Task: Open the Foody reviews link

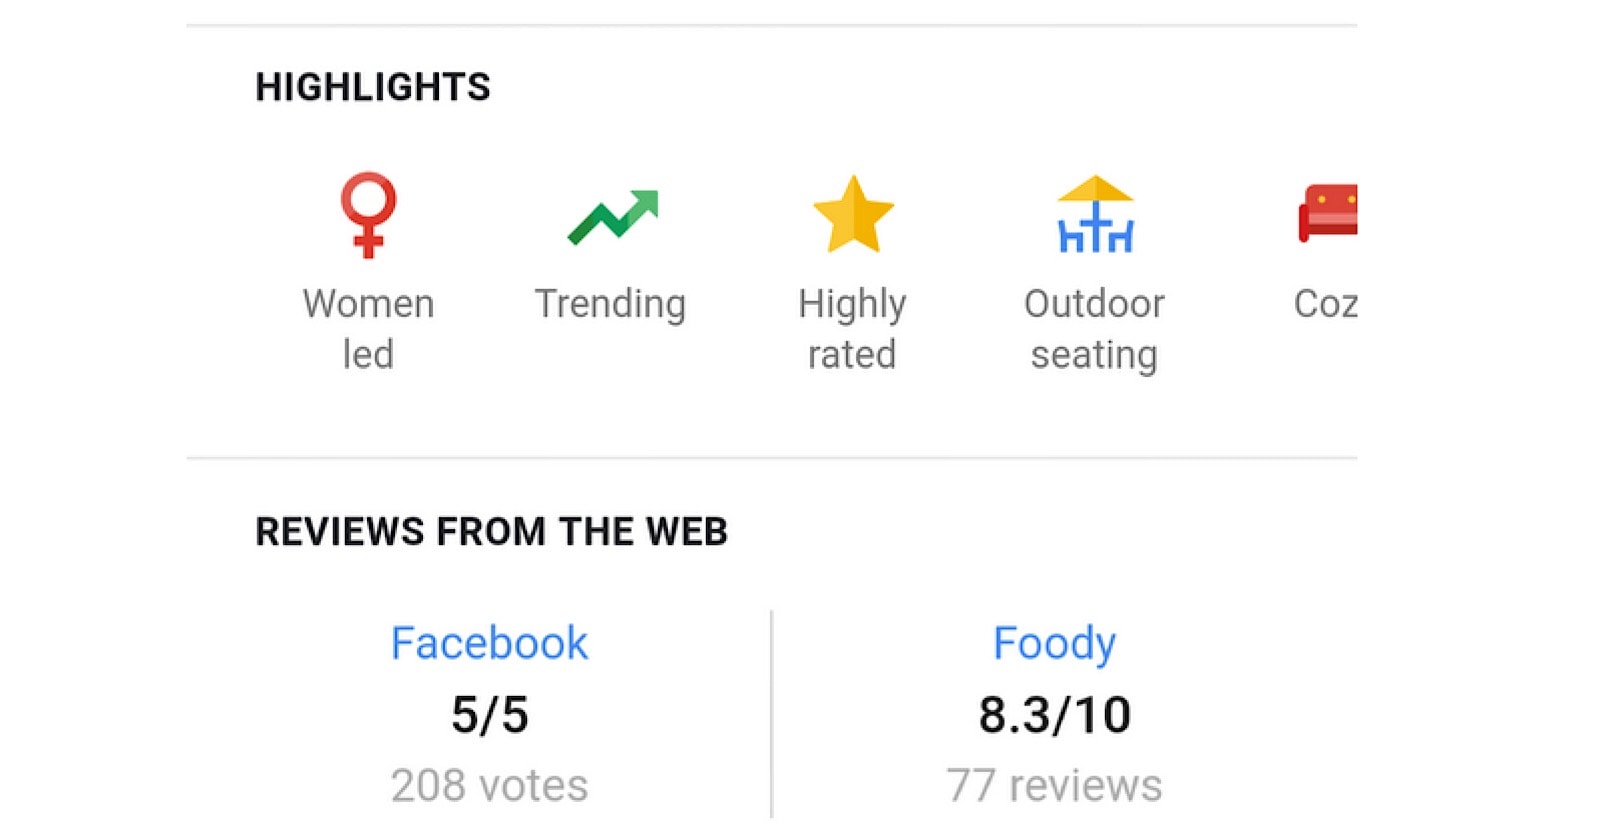Action: click(x=1054, y=644)
